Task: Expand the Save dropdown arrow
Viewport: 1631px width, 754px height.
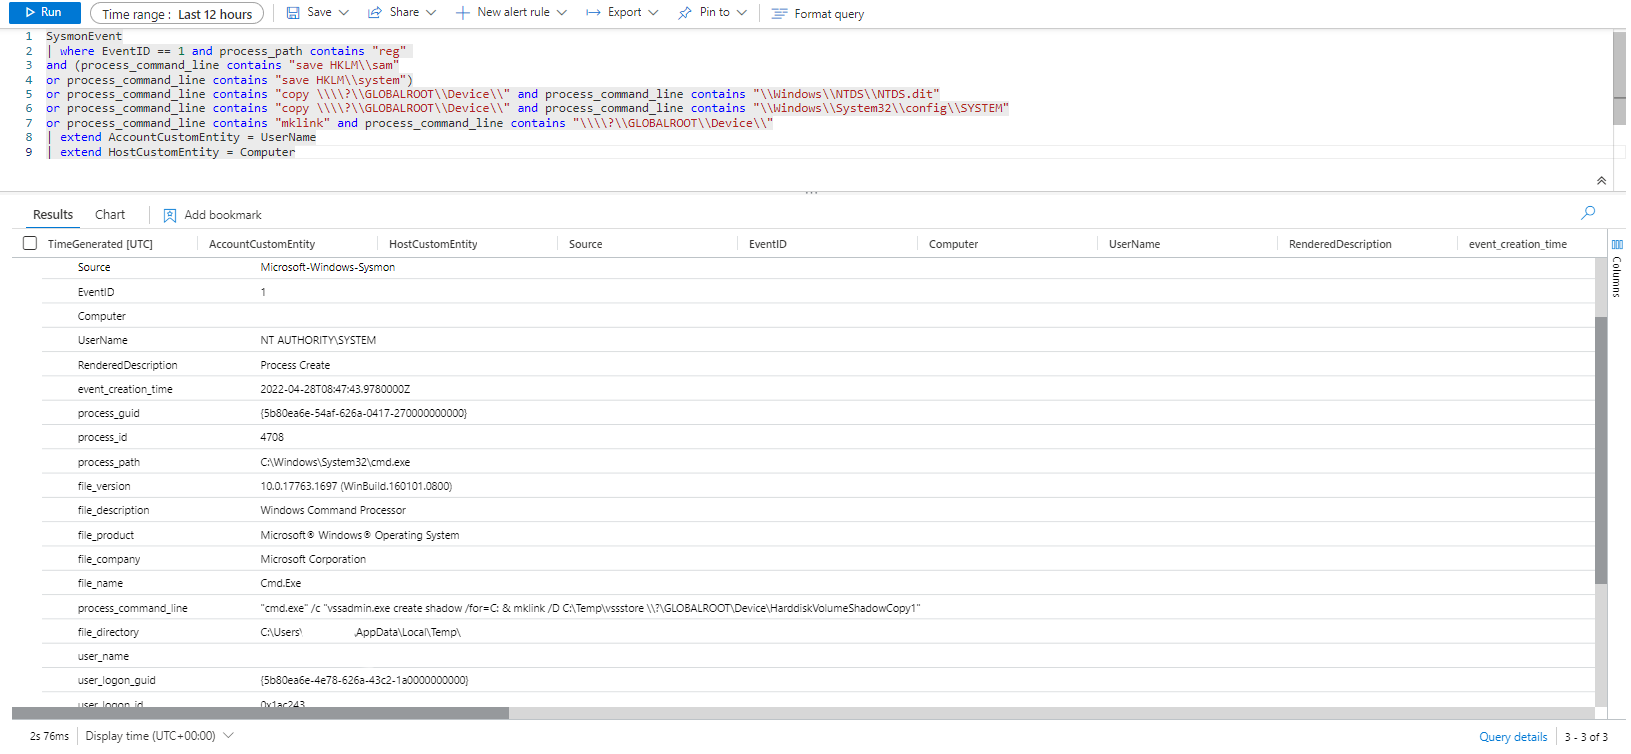Action: [x=344, y=13]
